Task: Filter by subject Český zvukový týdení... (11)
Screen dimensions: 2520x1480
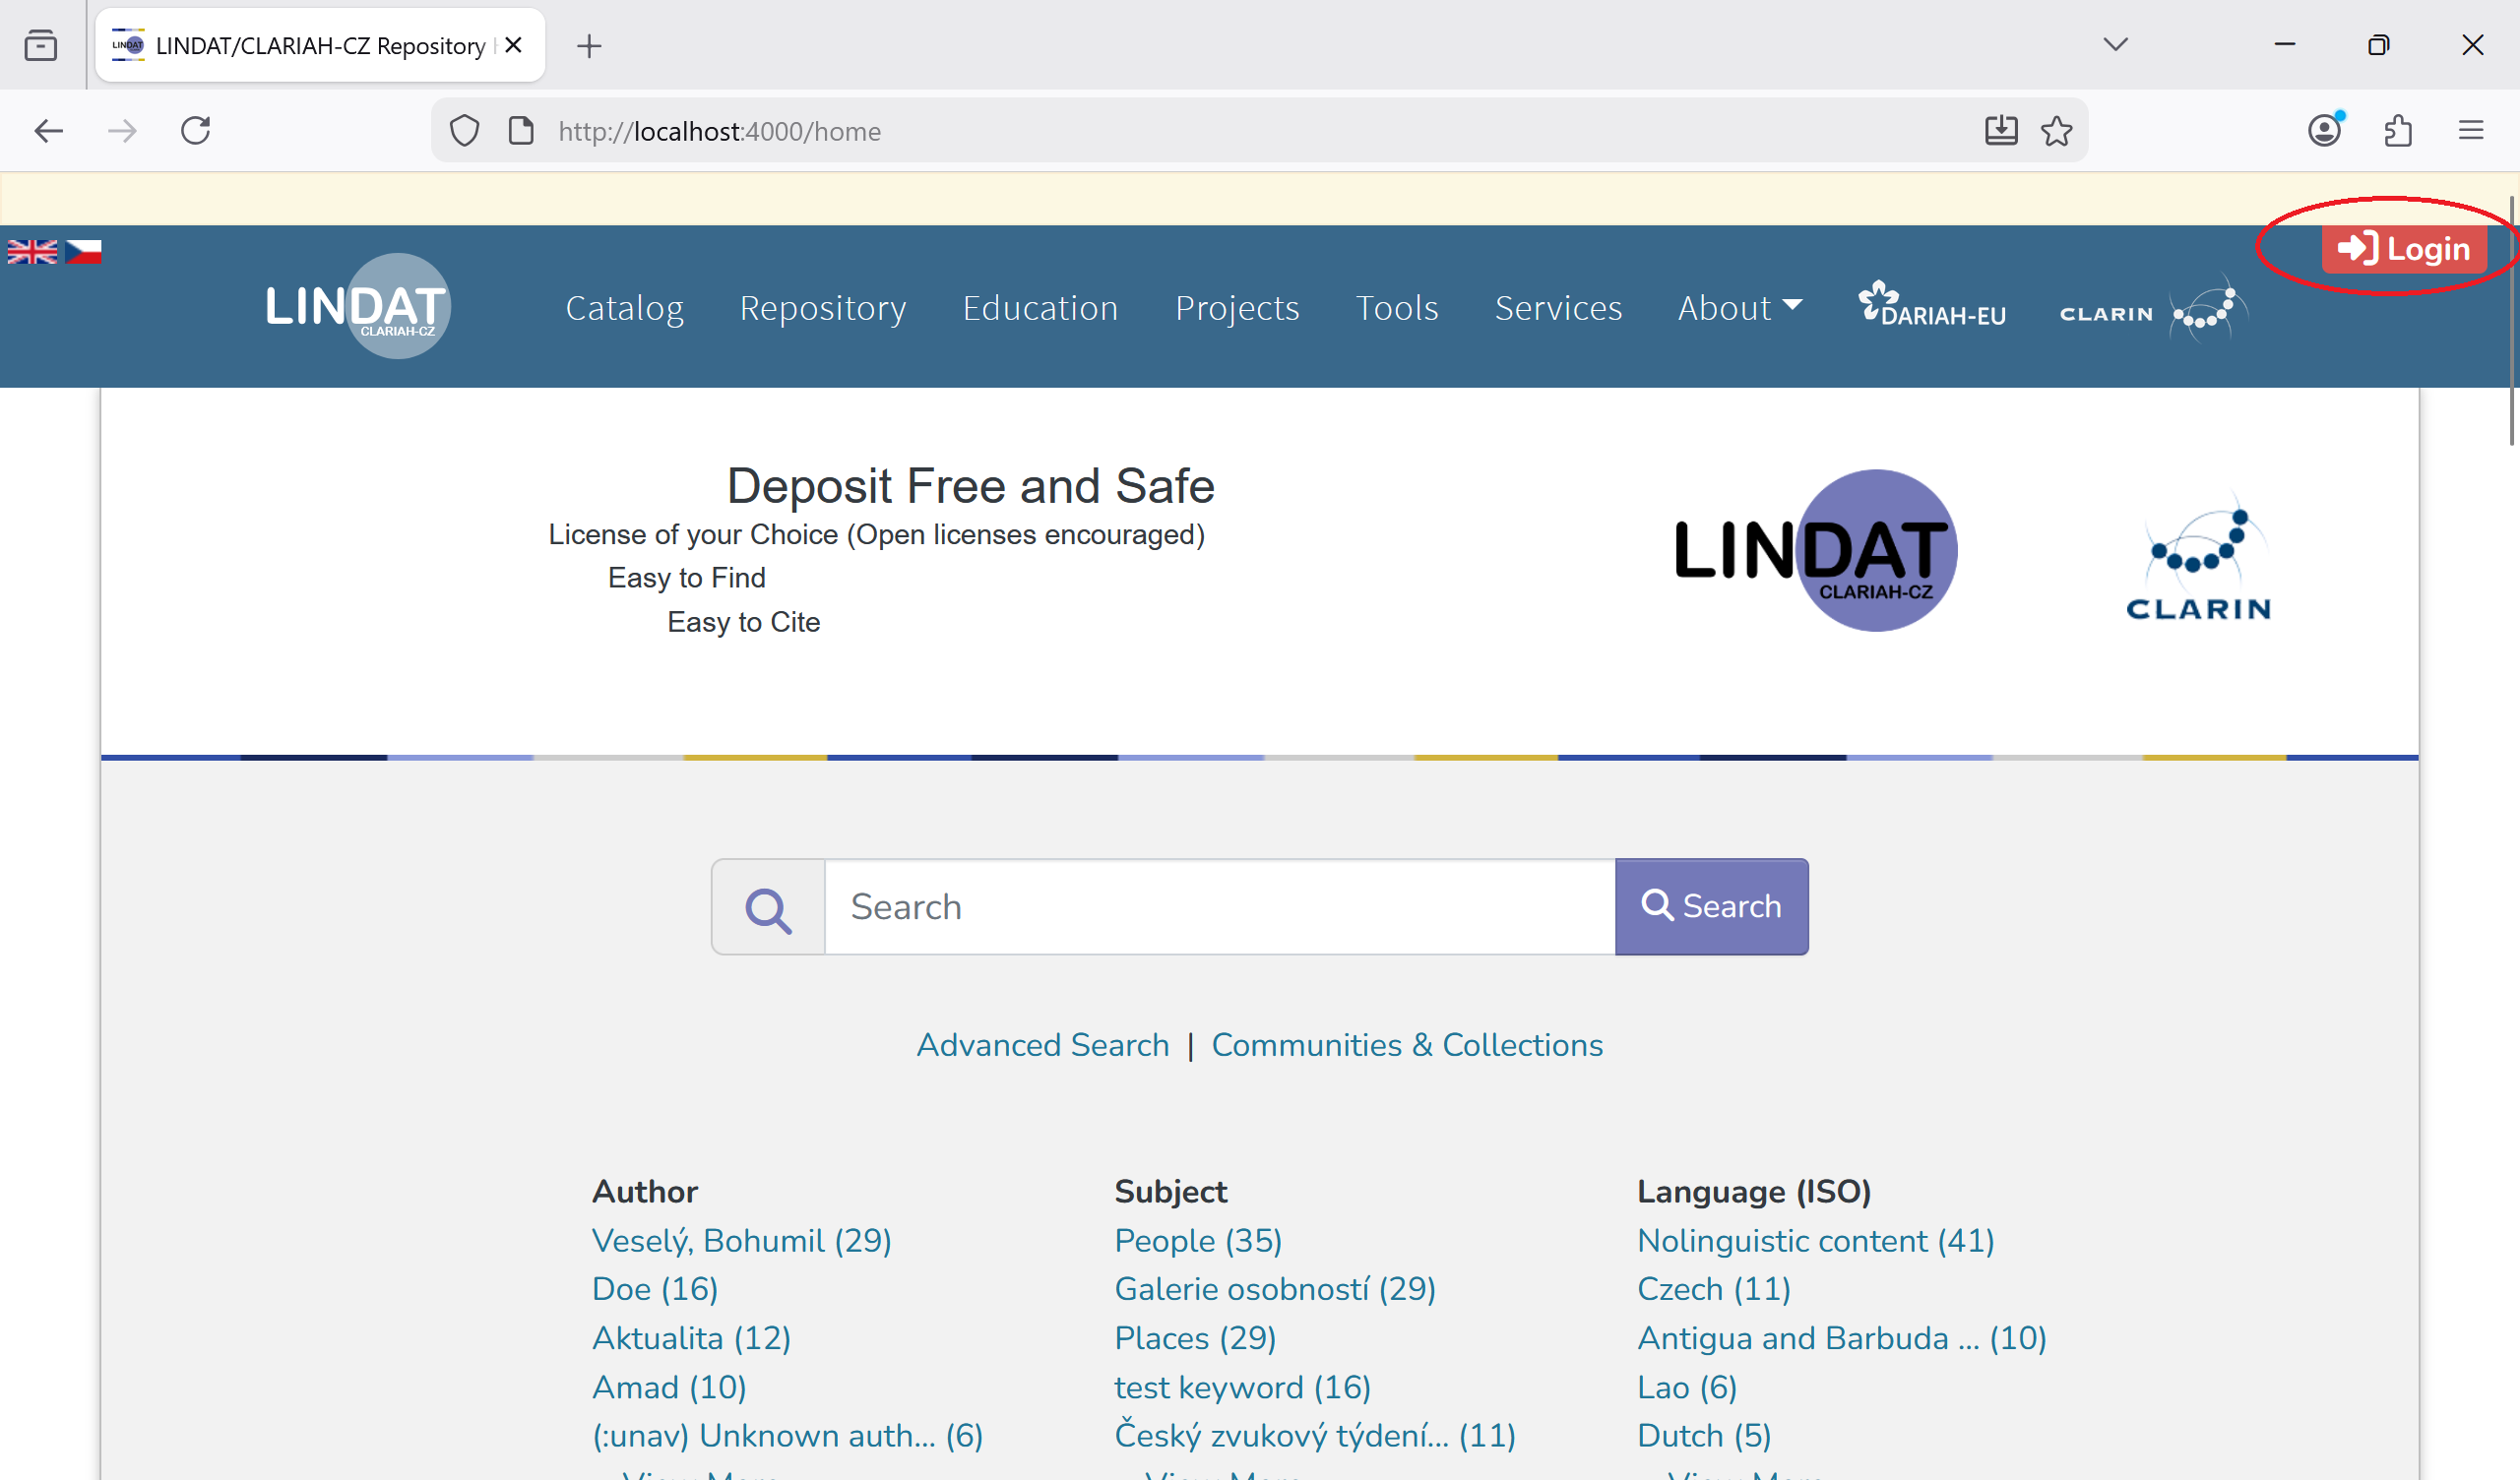Action: [1315, 1436]
